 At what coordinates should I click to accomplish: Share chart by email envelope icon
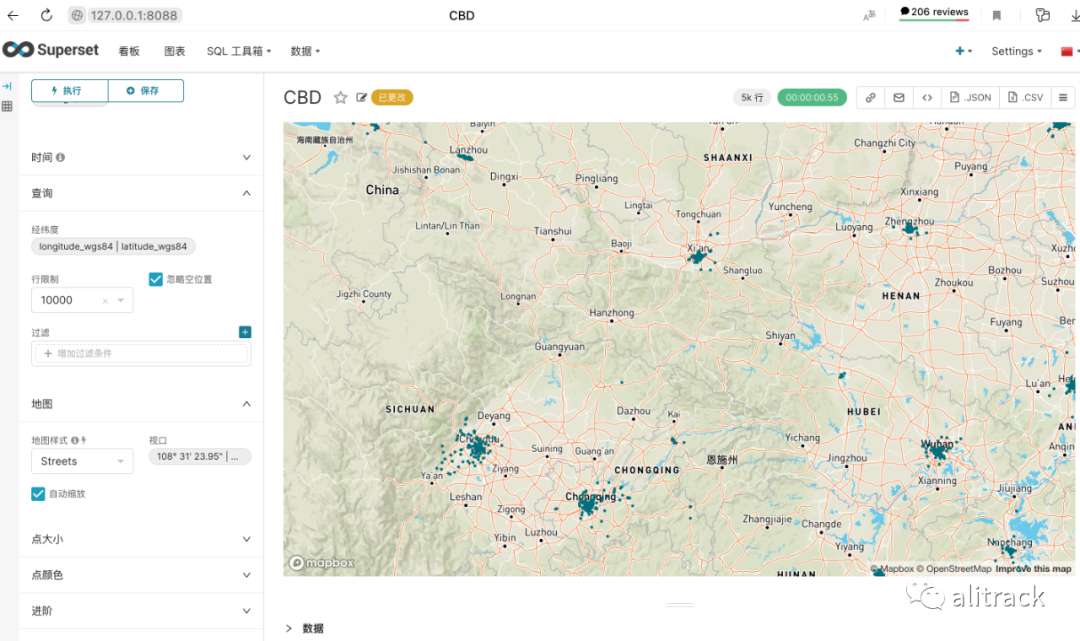[899, 98]
